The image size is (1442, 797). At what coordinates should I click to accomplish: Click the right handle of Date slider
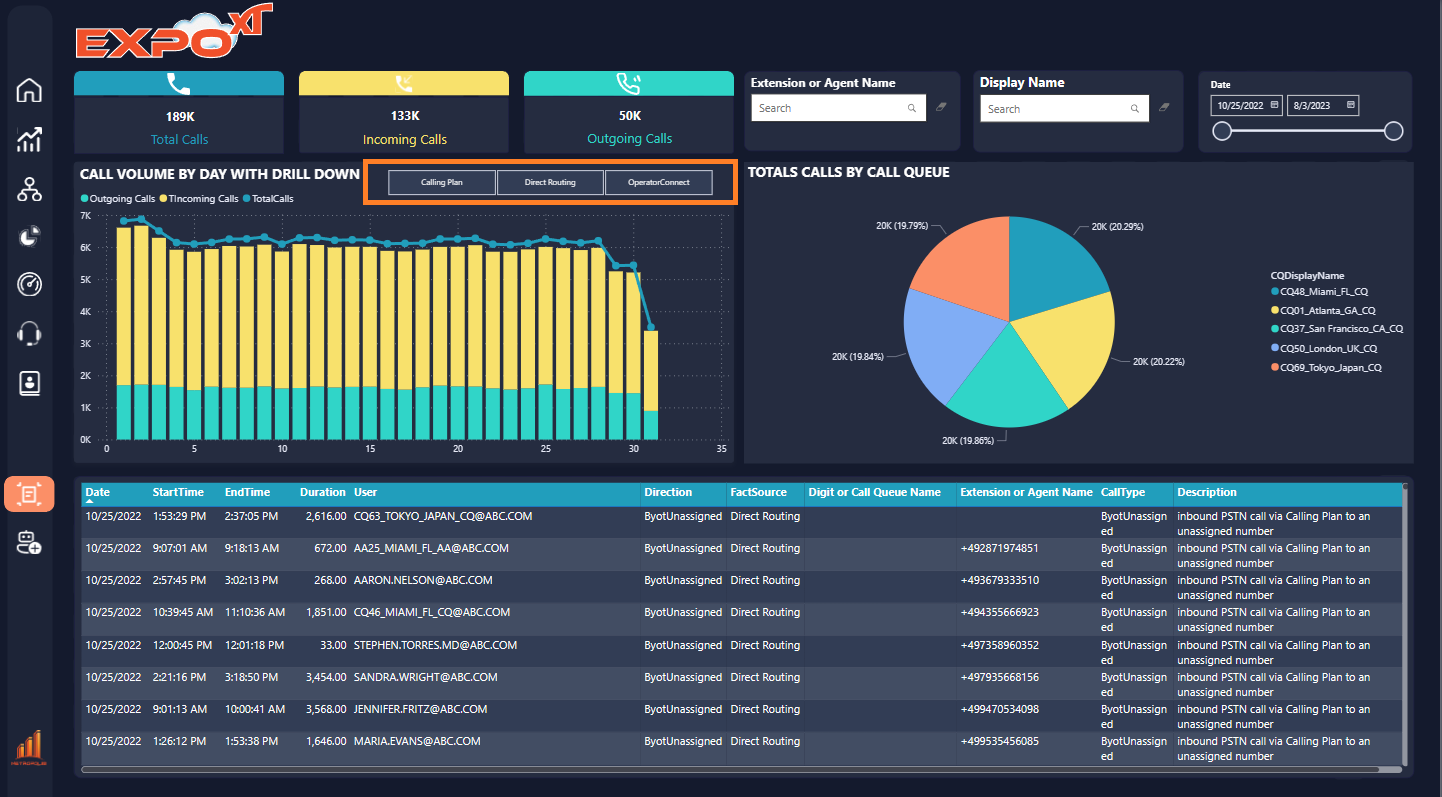1393,131
